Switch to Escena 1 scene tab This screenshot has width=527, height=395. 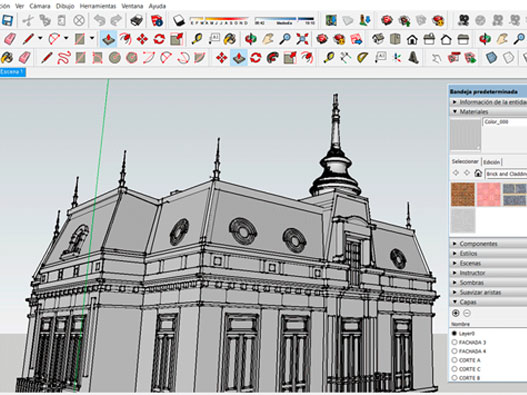click(12, 72)
